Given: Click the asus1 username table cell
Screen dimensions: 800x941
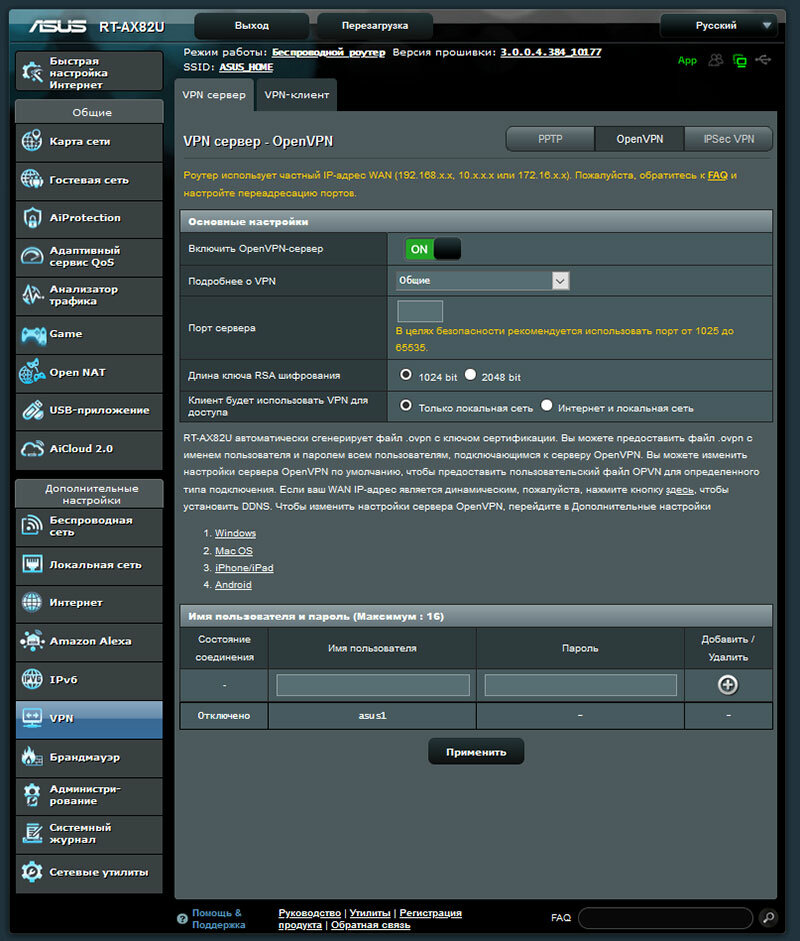Looking at the screenshot, I should [372, 715].
